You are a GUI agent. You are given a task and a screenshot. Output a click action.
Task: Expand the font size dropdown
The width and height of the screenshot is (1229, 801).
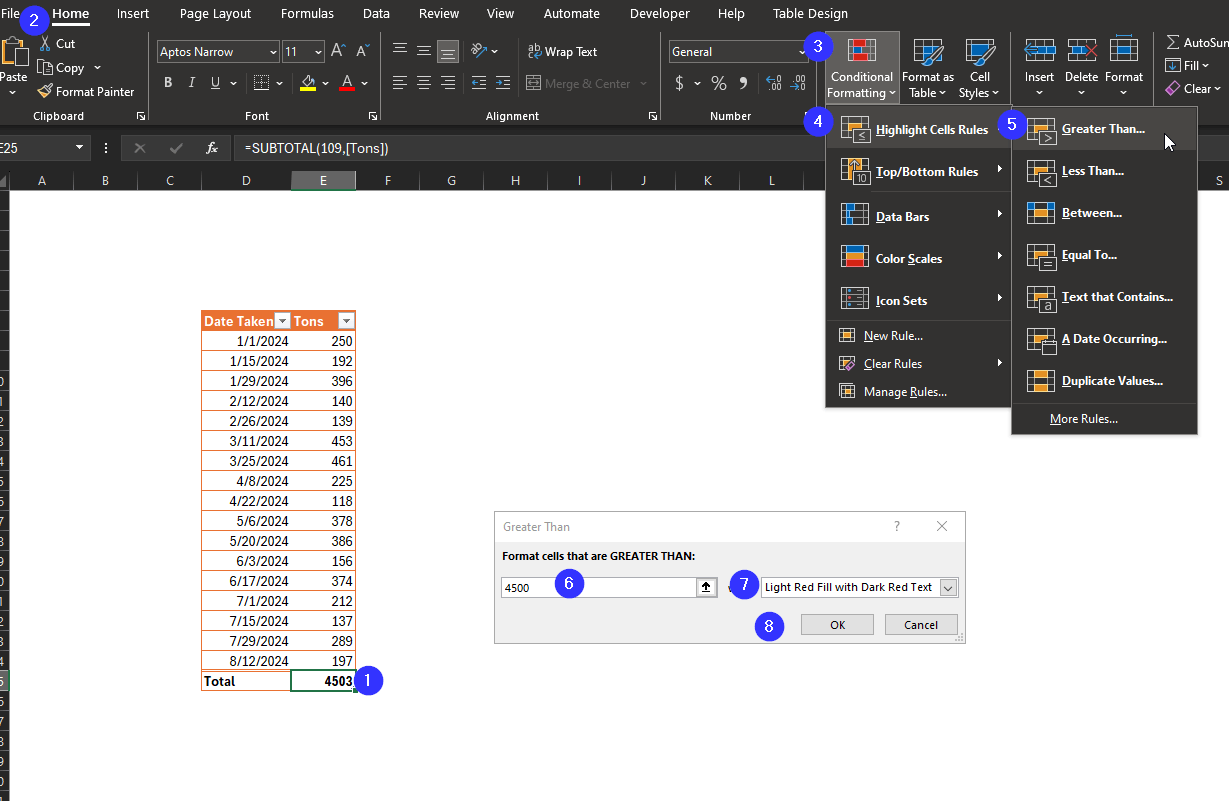[x=318, y=52]
